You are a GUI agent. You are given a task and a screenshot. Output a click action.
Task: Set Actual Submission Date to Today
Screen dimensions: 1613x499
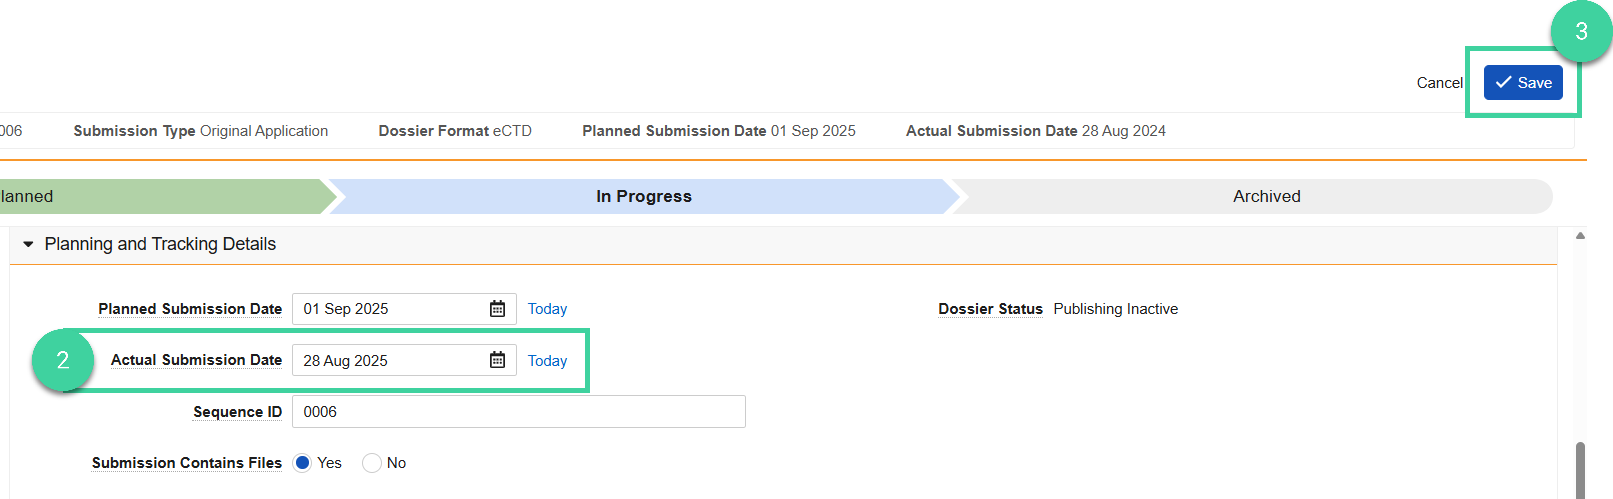coord(547,361)
